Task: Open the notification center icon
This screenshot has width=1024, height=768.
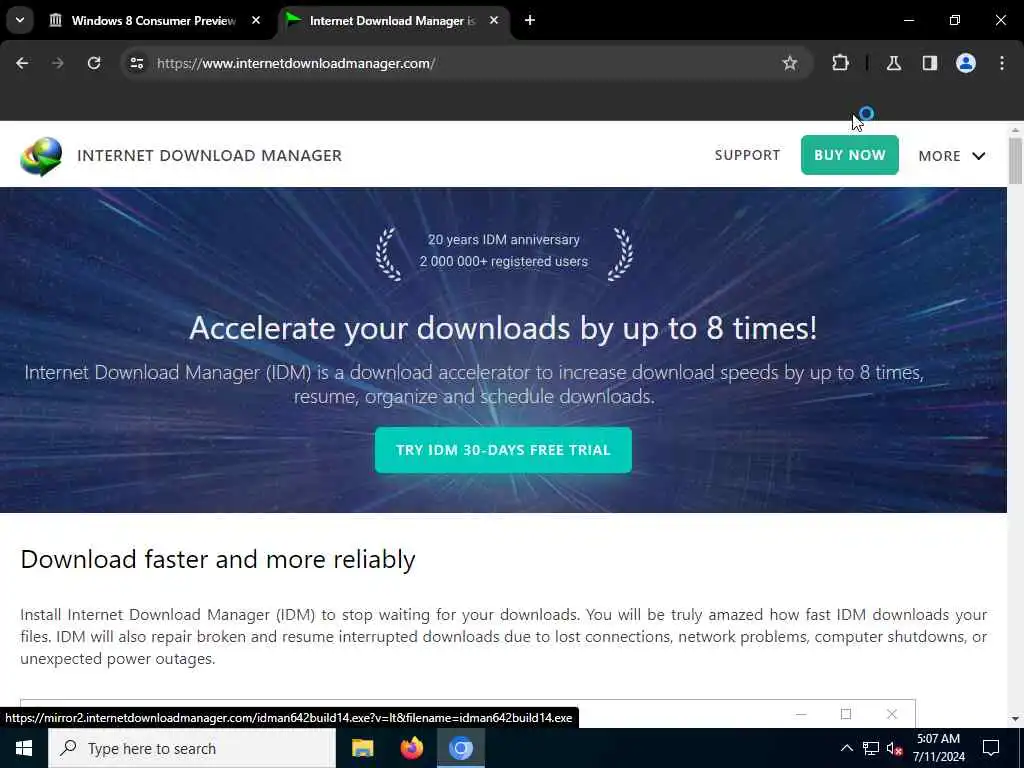Action: tap(991, 748)
